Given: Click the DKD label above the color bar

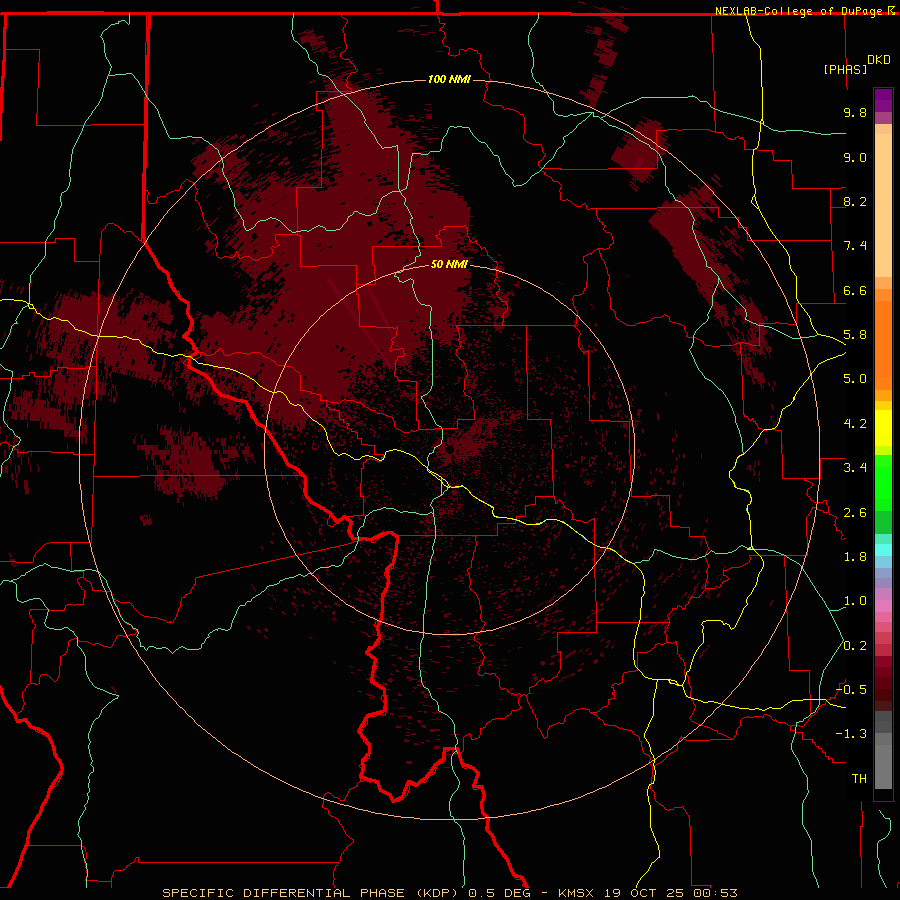Looking at the screenshot, I should click(x=879, y=60).
